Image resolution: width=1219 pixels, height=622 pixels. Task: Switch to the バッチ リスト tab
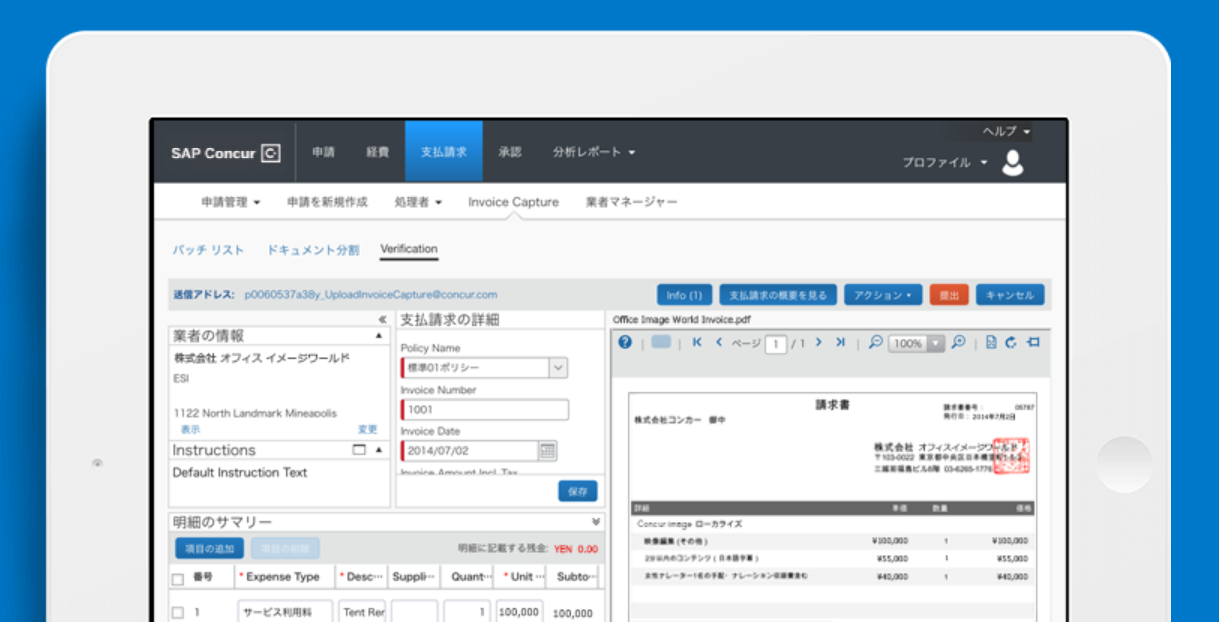click(x=208, y=250)
